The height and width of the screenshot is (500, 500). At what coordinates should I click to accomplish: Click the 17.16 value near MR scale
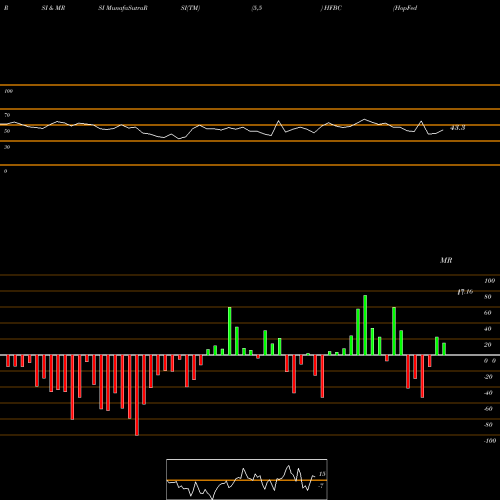coord(465,292)
